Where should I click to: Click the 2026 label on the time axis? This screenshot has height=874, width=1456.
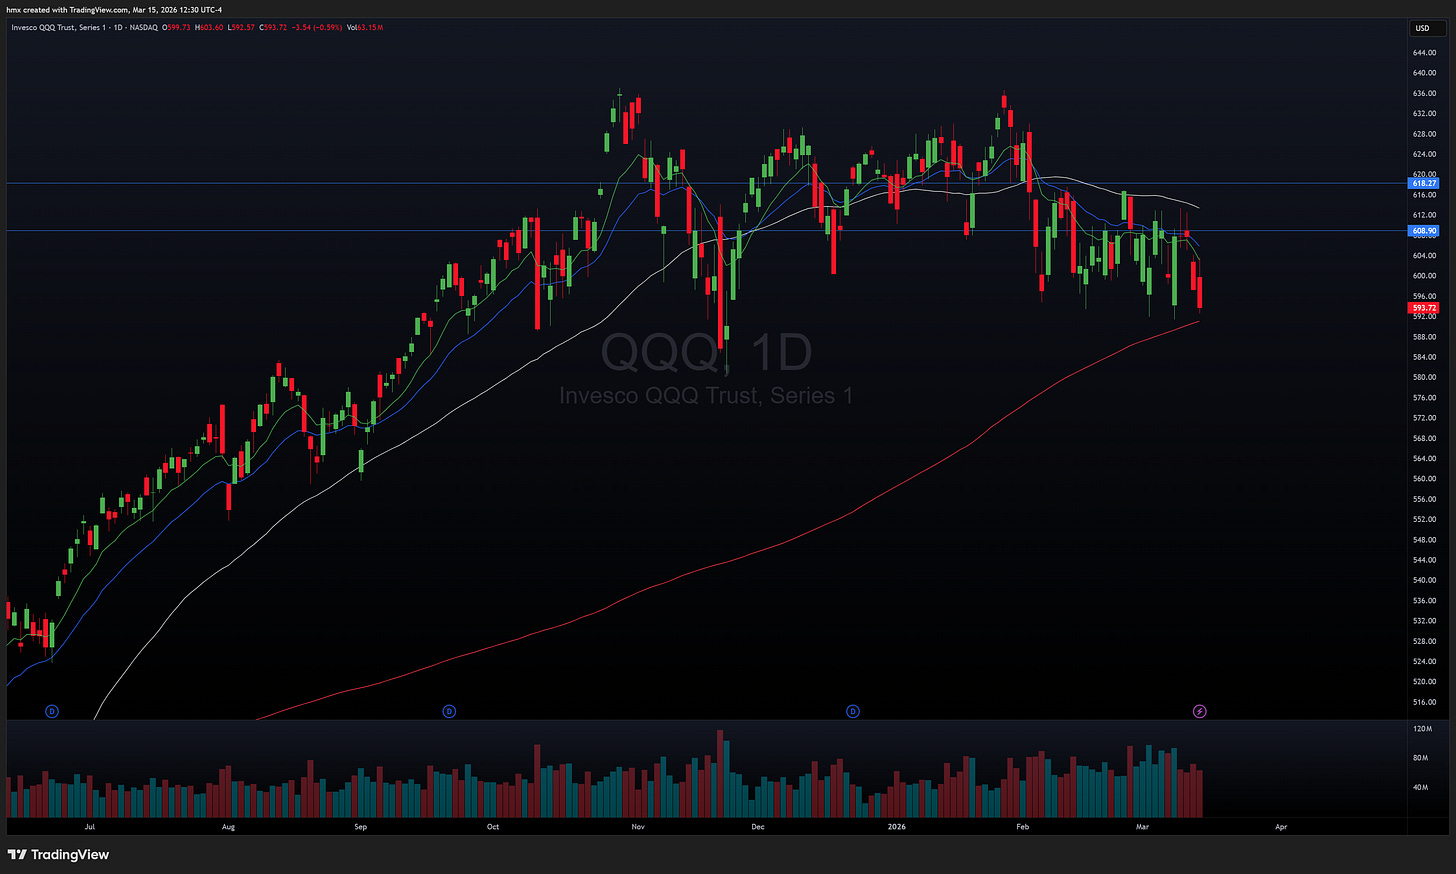click(x=897, y=827)
